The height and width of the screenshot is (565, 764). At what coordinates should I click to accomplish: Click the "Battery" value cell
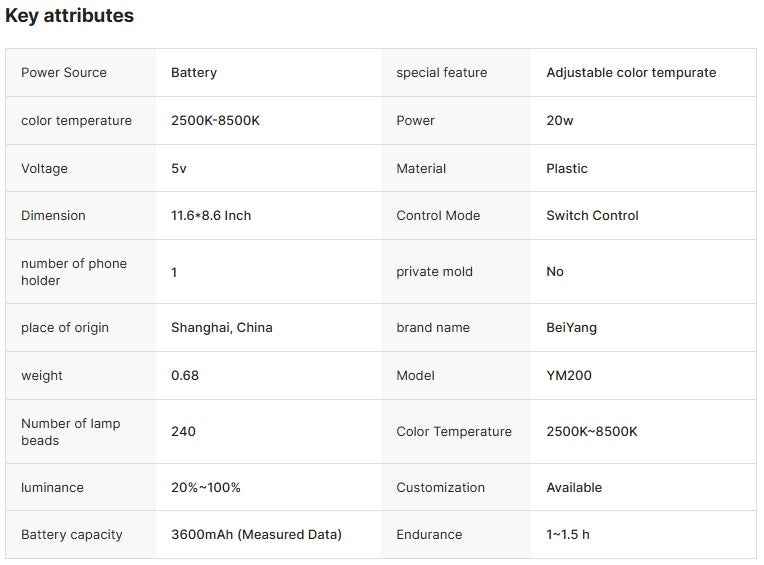click(194, 73)
